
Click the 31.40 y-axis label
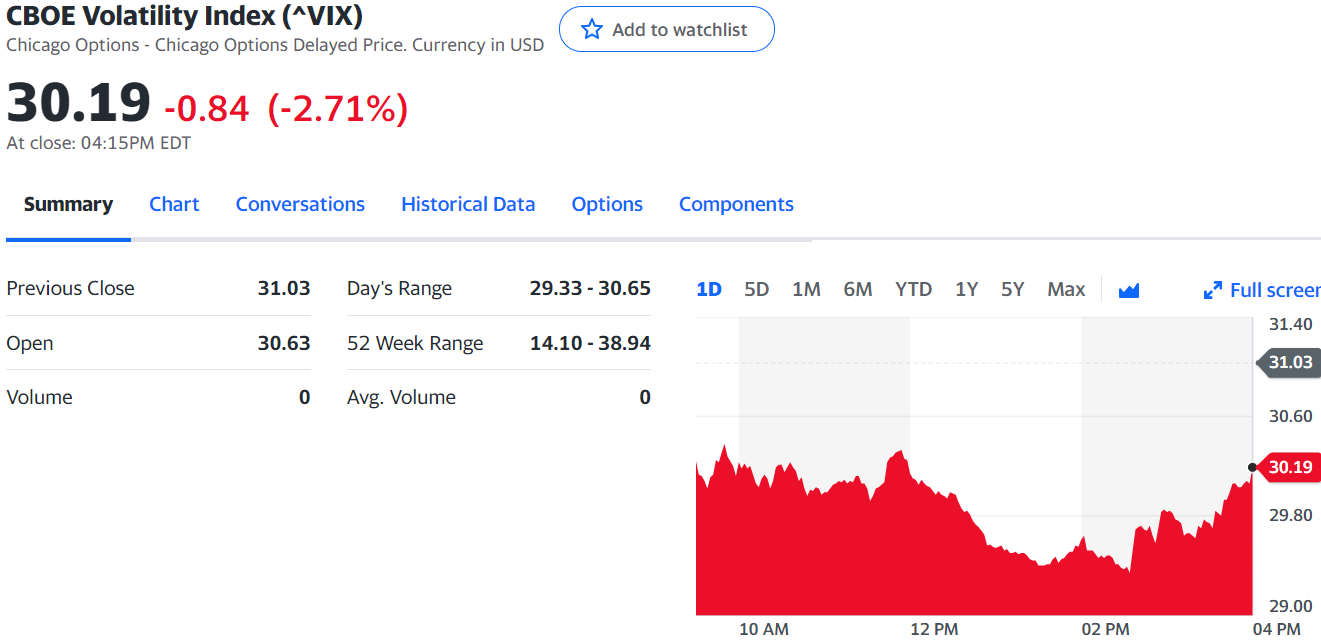click(1290, 324)
